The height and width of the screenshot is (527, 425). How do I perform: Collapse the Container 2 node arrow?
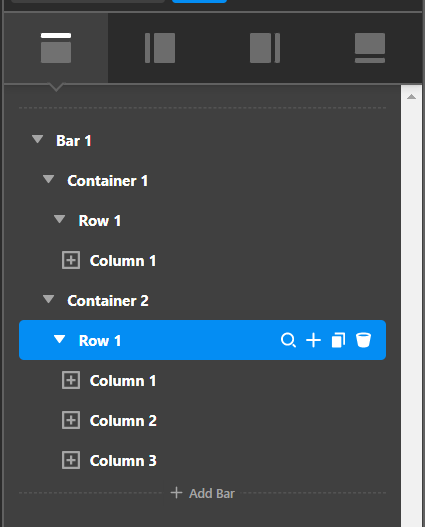(48, 299)
